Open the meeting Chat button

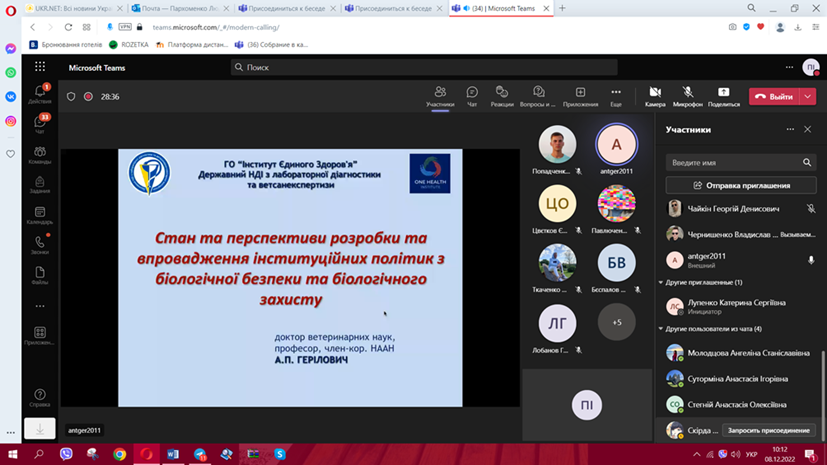472,97
